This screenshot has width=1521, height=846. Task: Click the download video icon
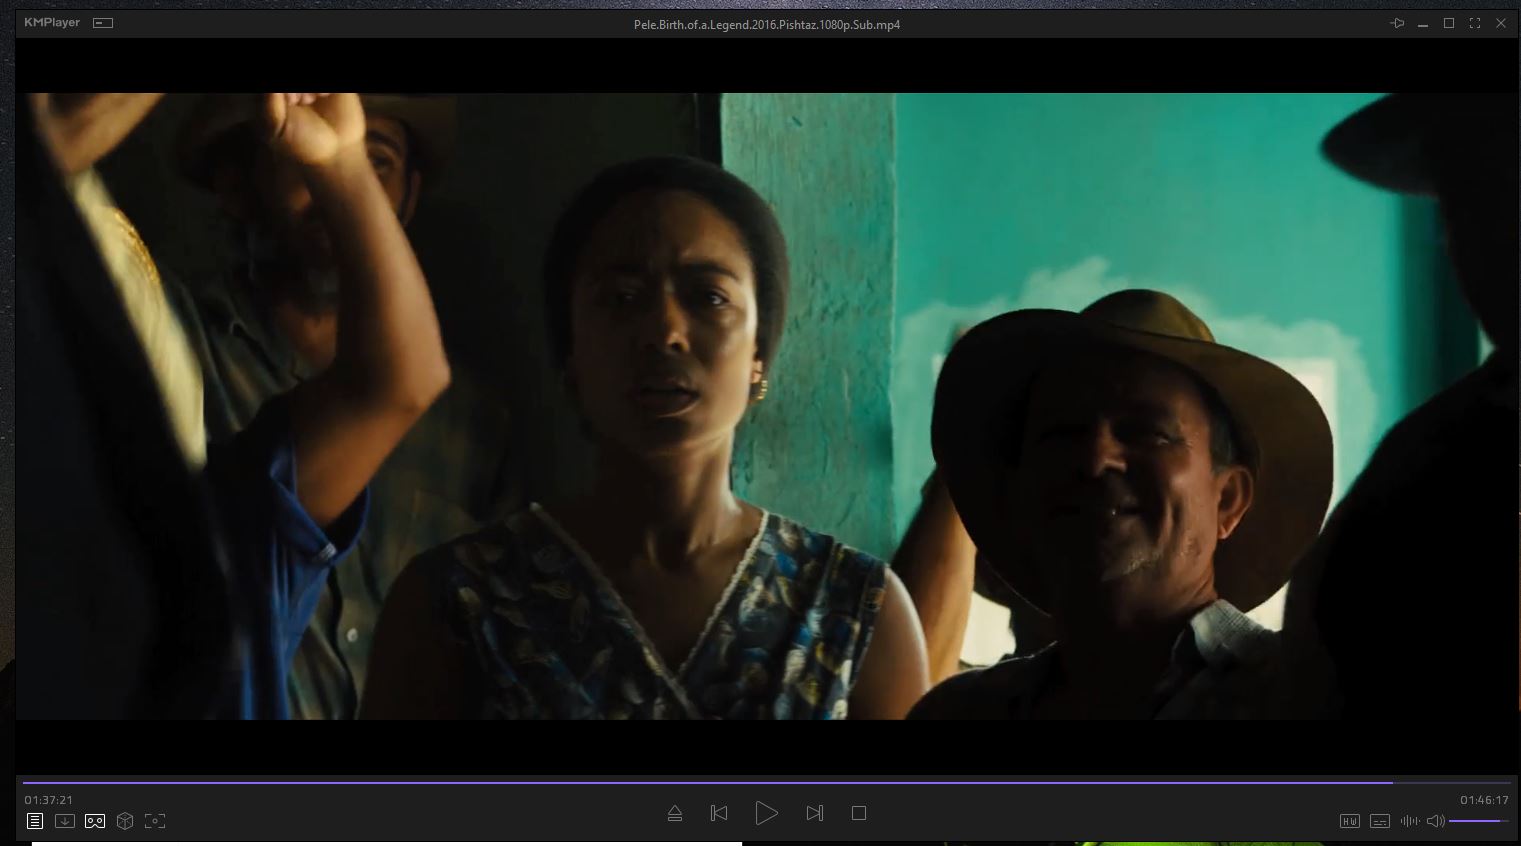65,821
